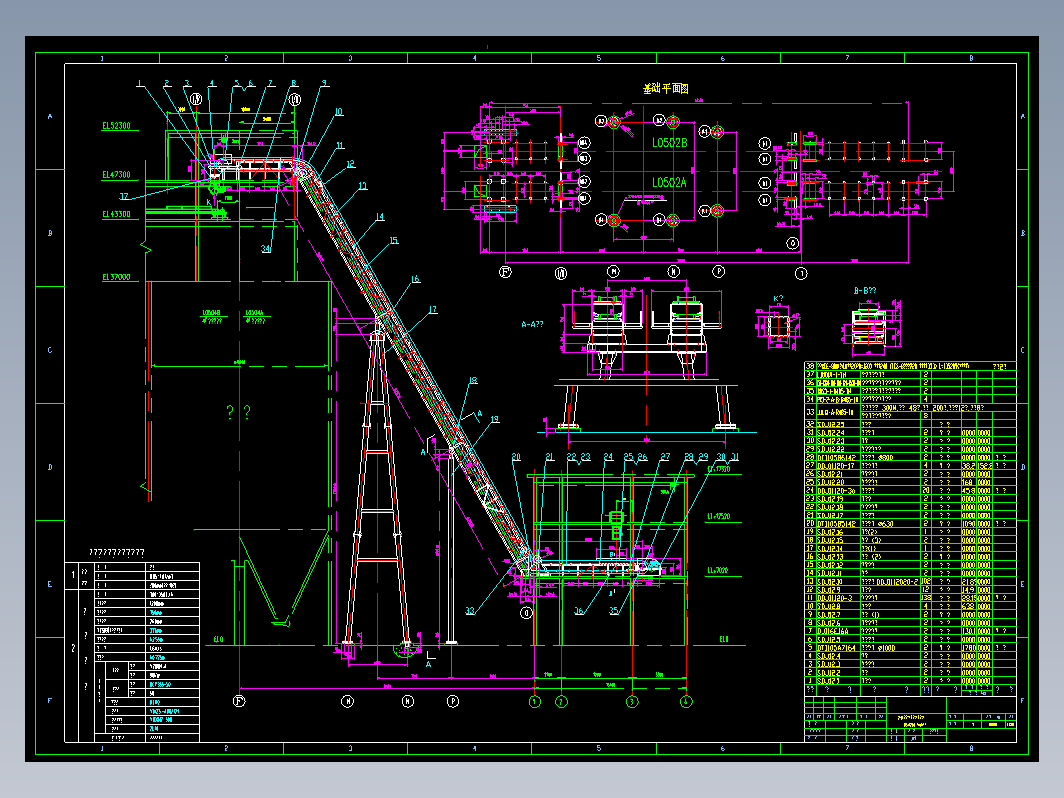Click callout number 34 below conveyor head
The width and height of the screenshot is (1064, 798).
tap(265, 248)
